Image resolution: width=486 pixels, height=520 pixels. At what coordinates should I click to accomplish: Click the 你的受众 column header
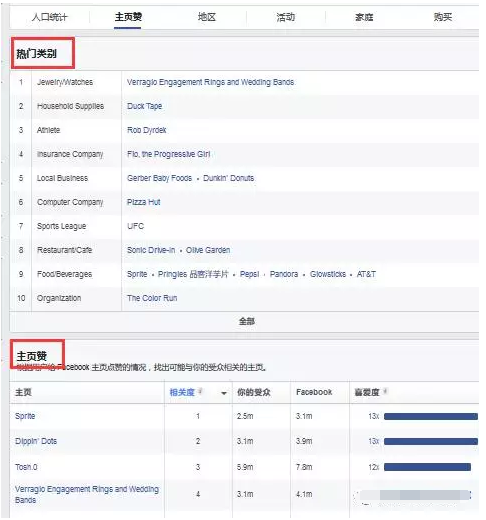point(254,392)
